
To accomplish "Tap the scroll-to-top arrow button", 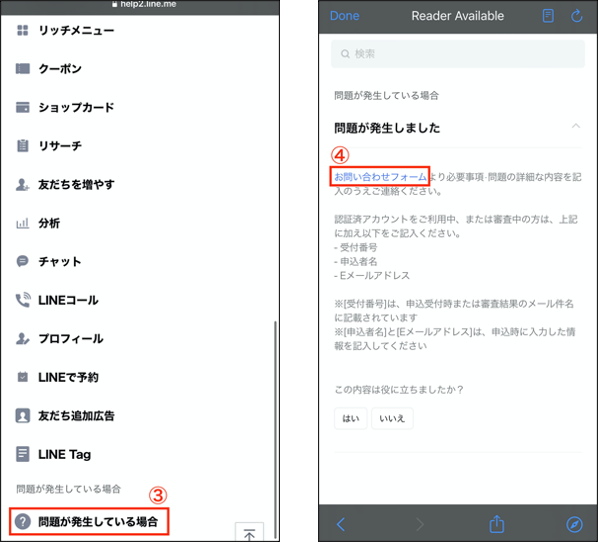I will tap(249, 532).
